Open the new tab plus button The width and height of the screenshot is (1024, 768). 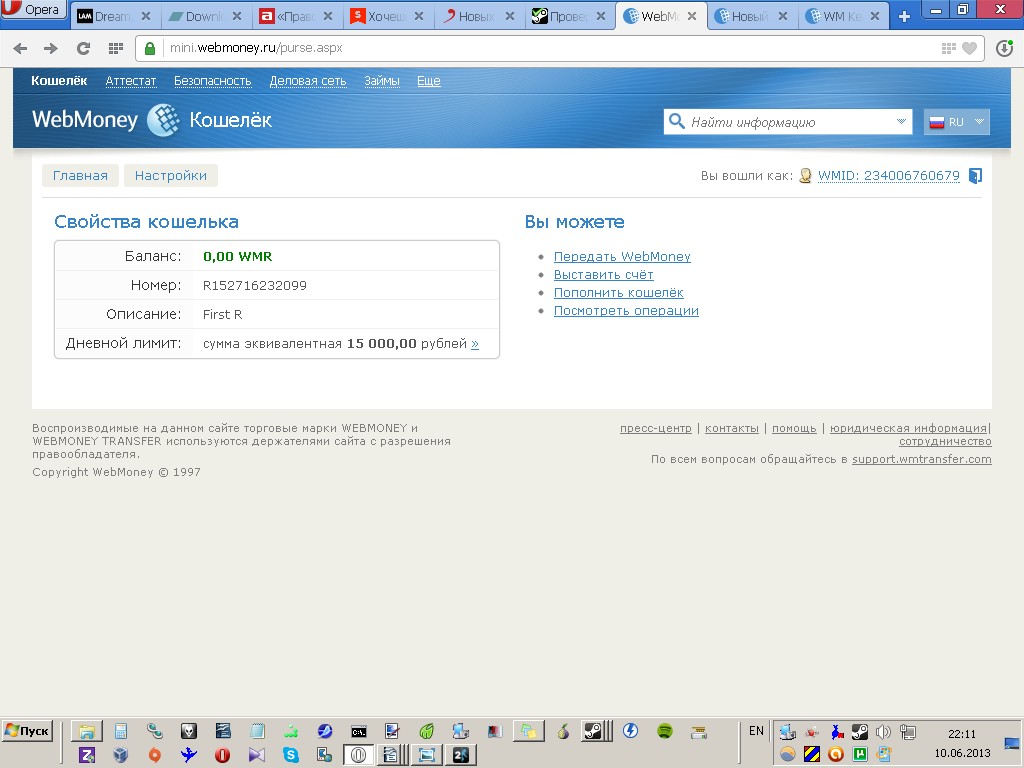[904, 16]
